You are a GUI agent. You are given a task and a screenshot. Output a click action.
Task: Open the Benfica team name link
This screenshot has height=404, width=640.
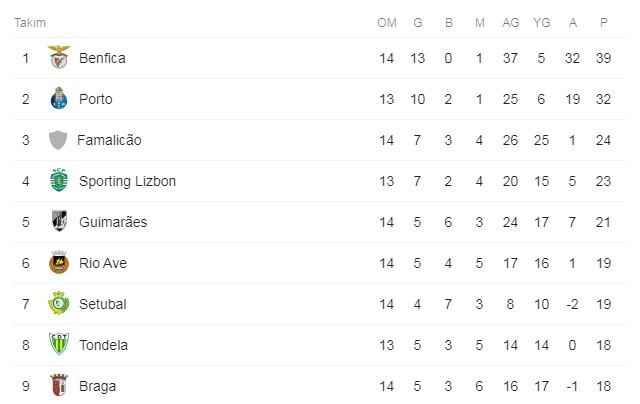pos(102,58)
